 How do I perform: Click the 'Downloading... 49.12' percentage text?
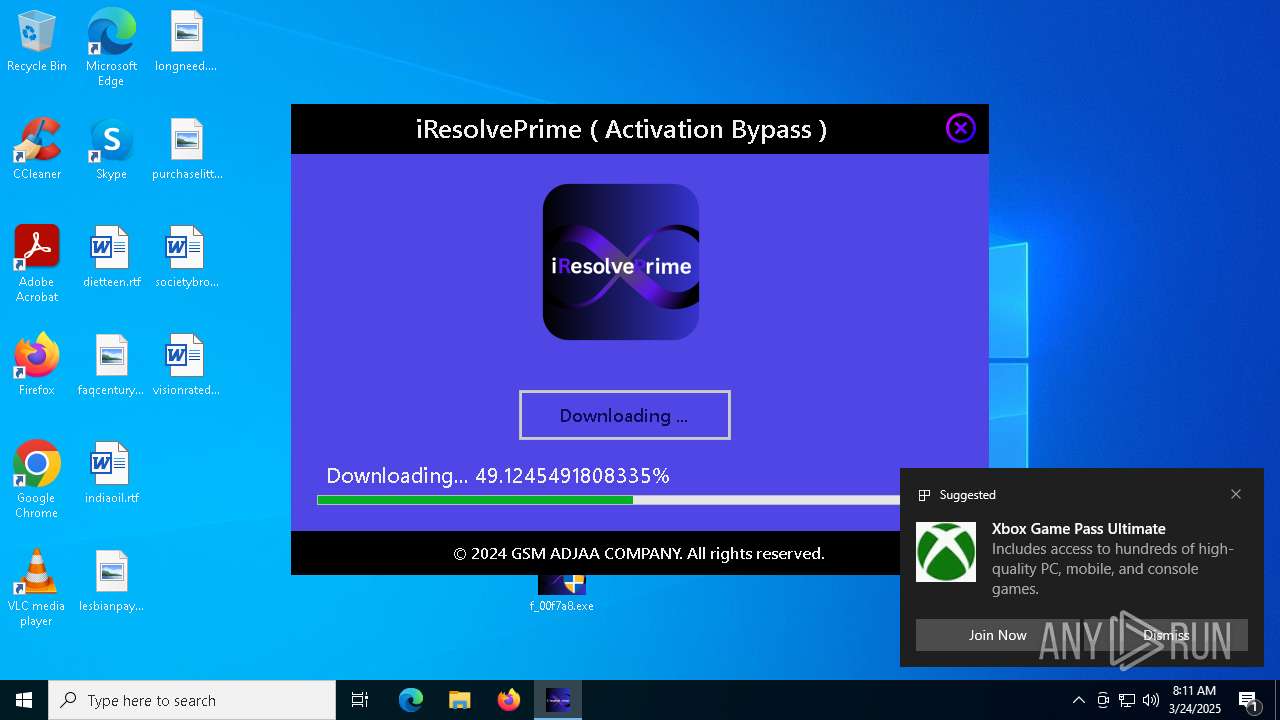[x=498, y=476]
